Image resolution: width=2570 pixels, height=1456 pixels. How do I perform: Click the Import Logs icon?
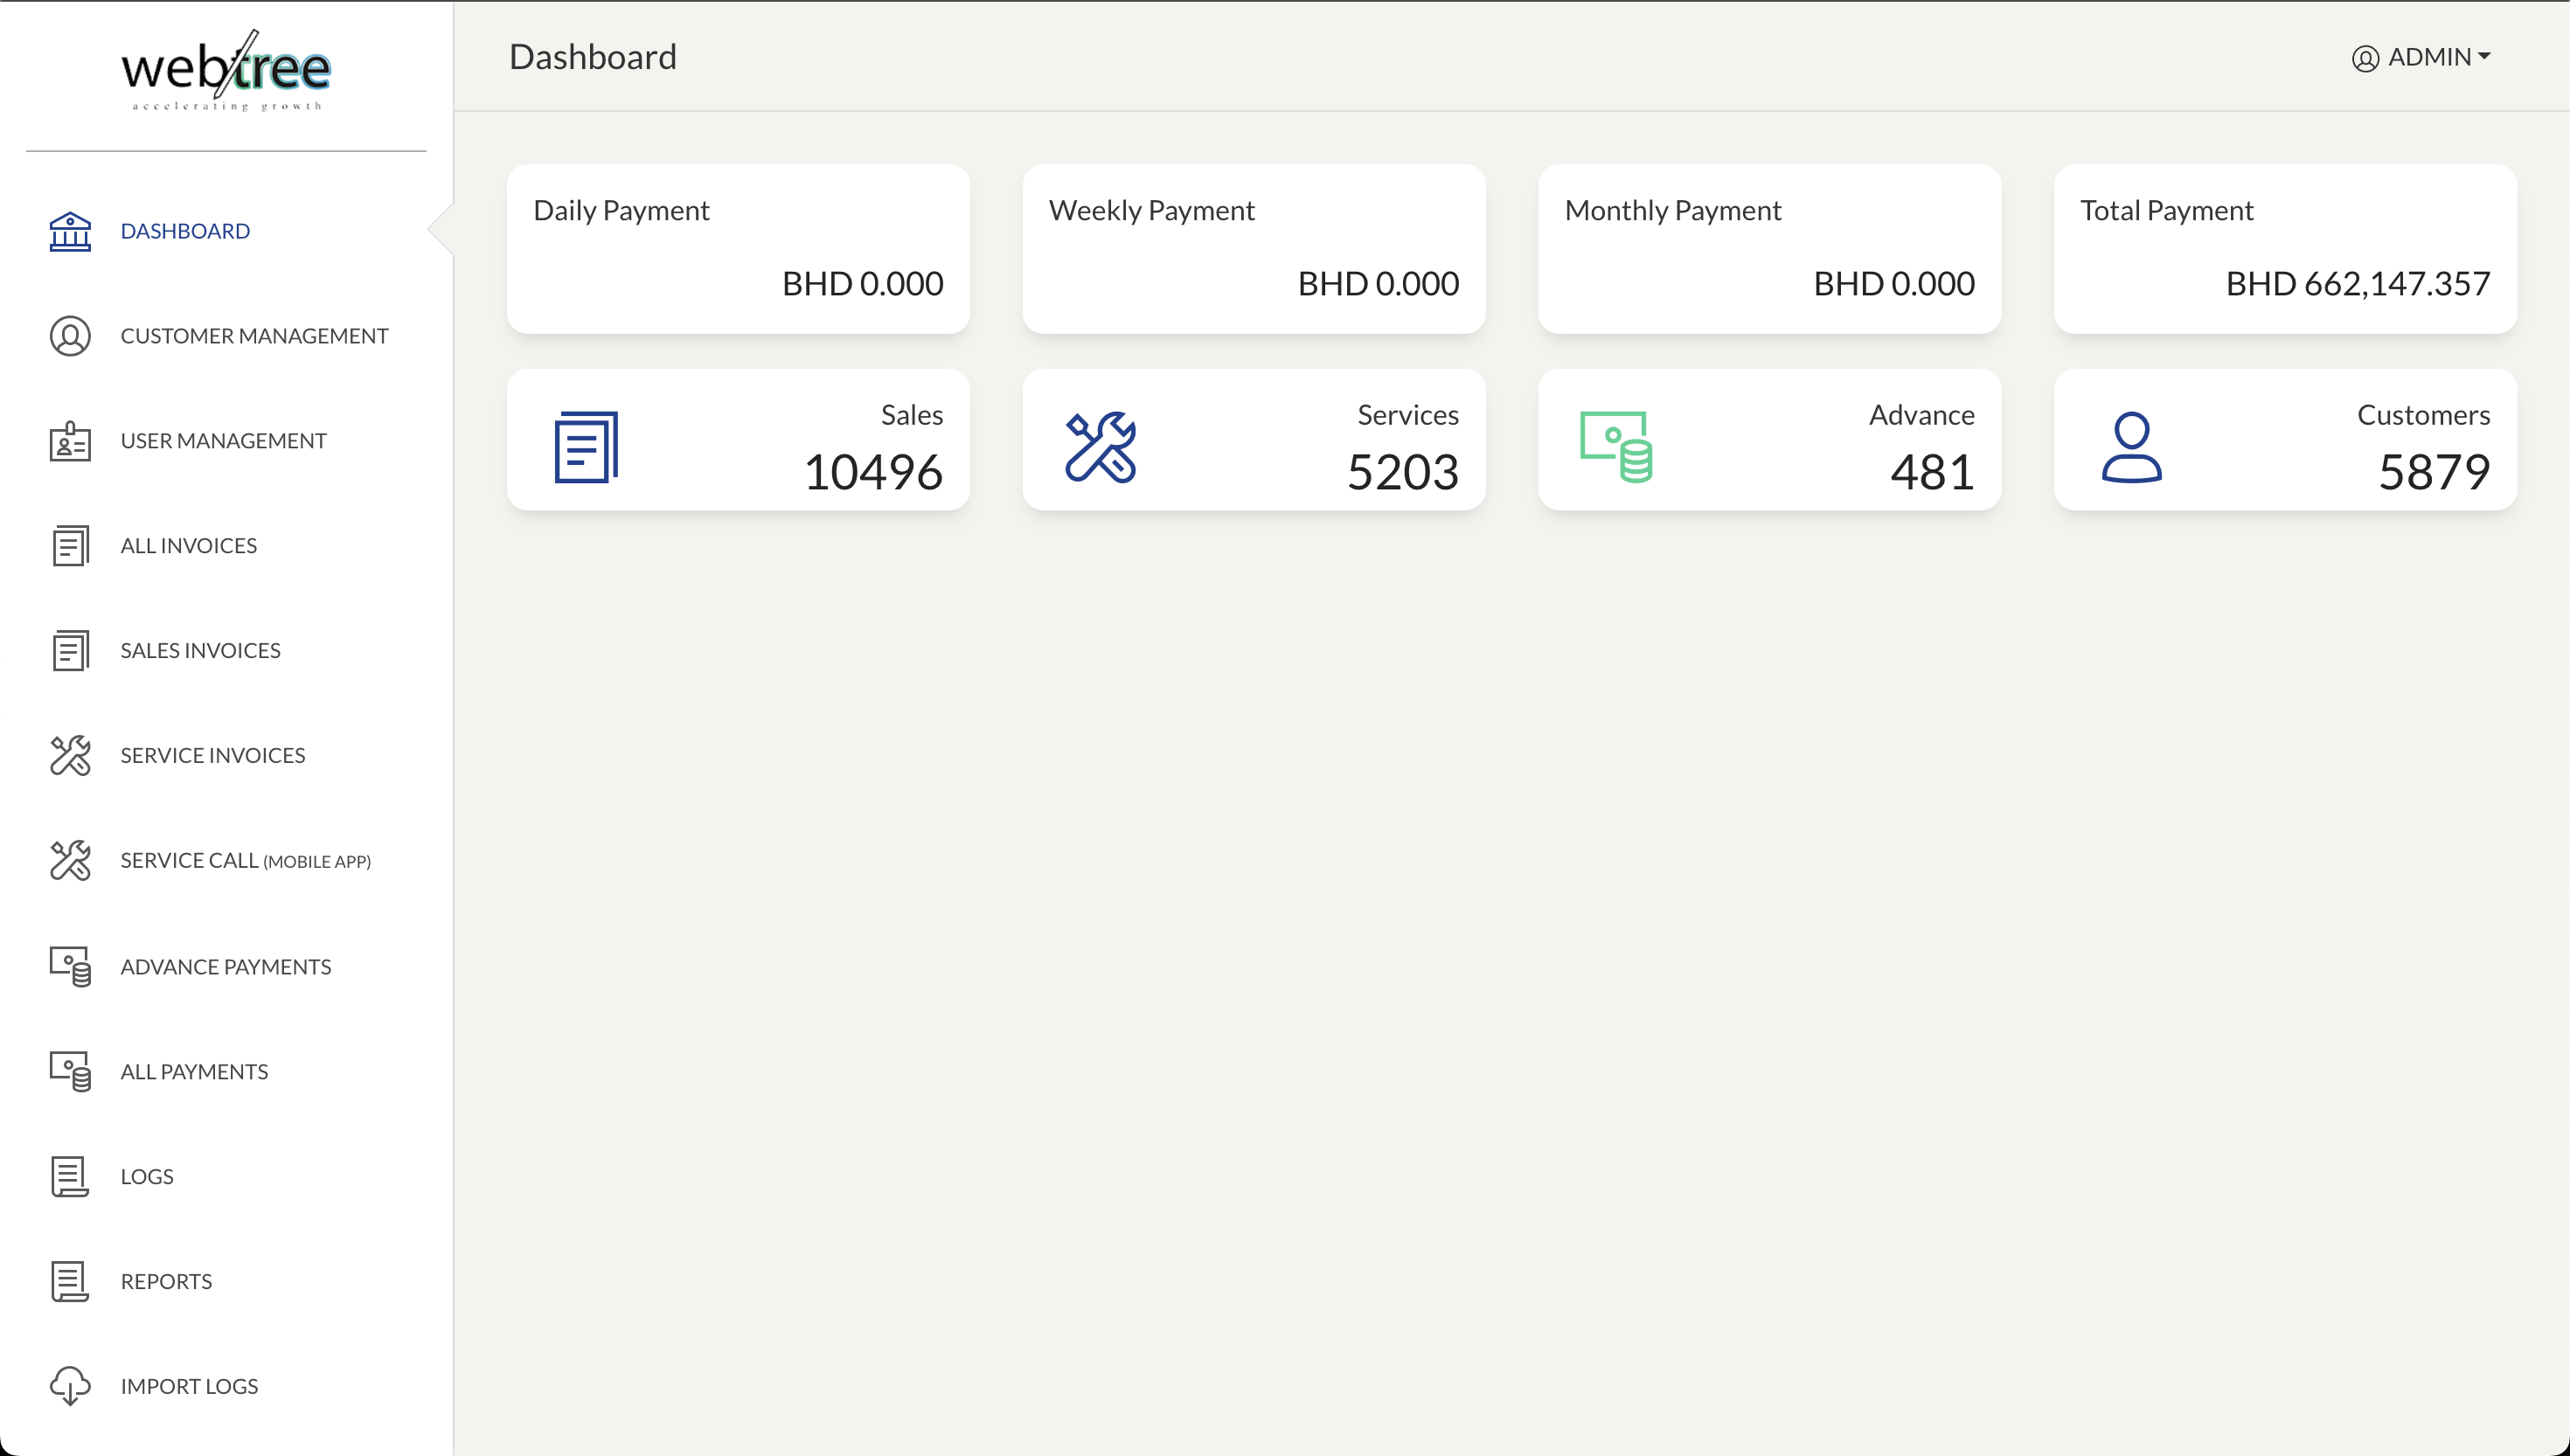tap(69, 1385)
